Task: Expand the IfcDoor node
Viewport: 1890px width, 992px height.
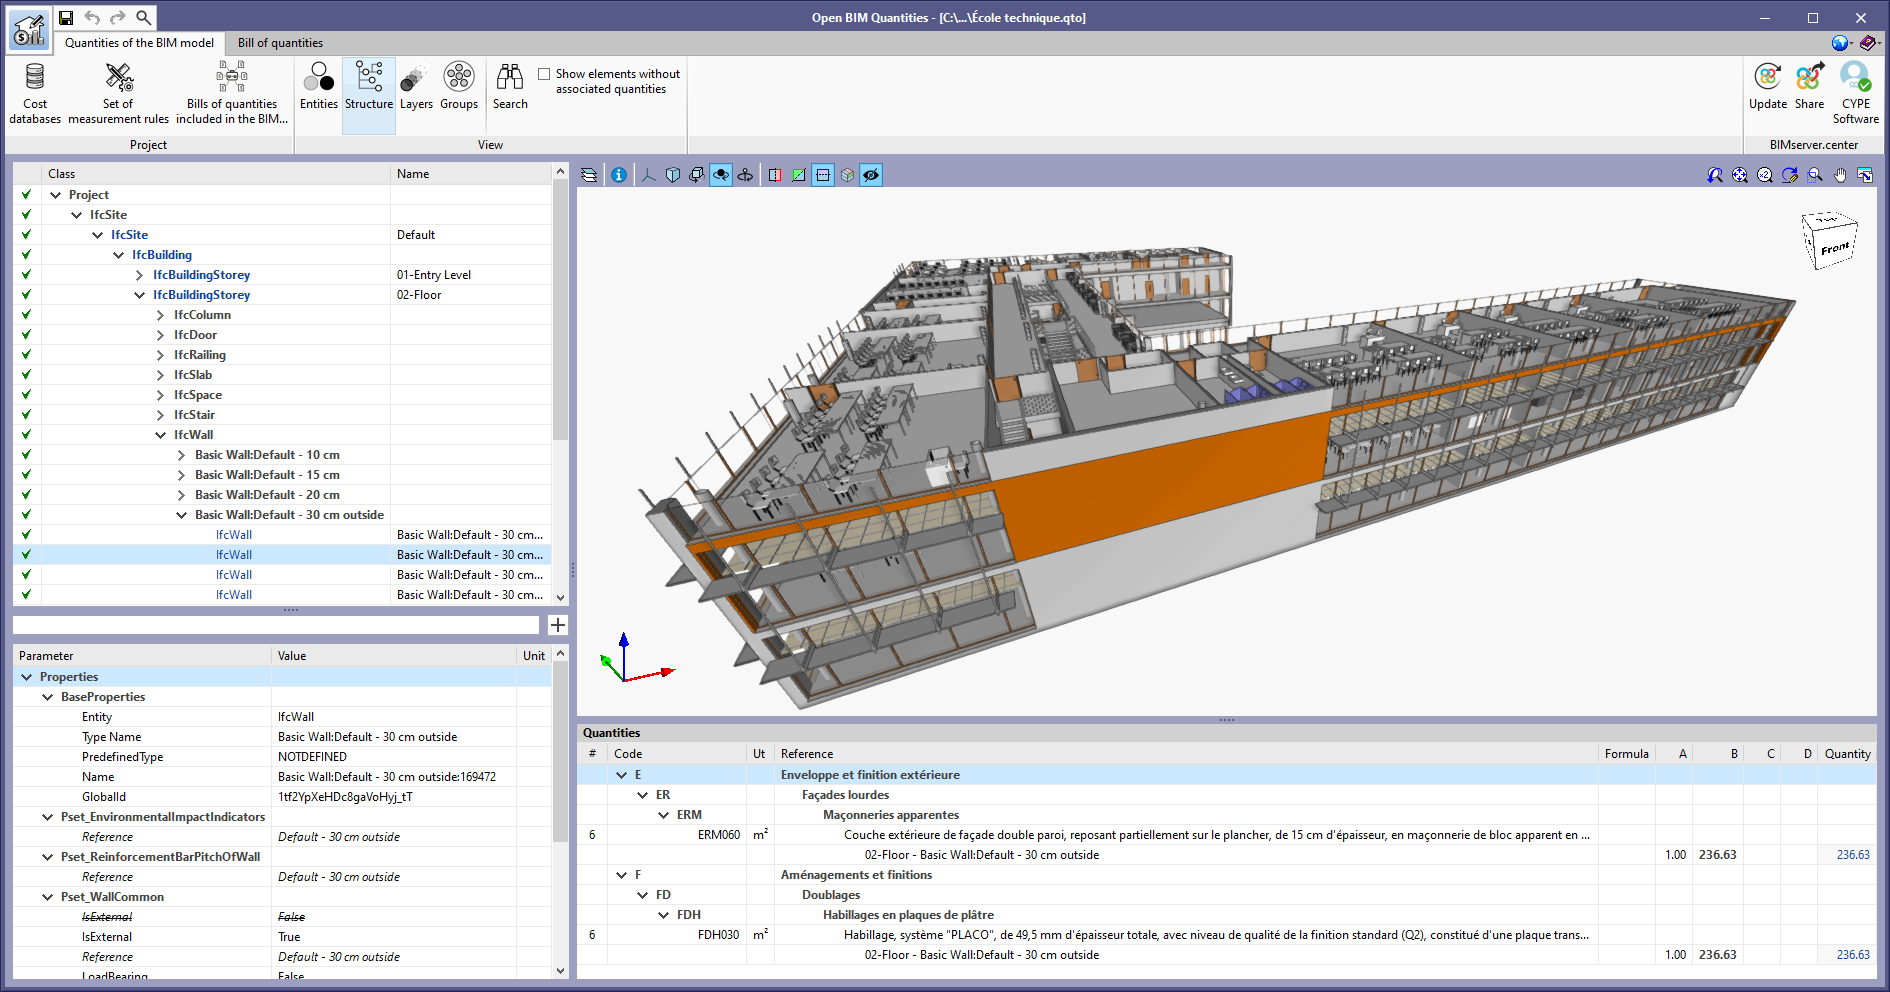Action: tap(161, 335)
